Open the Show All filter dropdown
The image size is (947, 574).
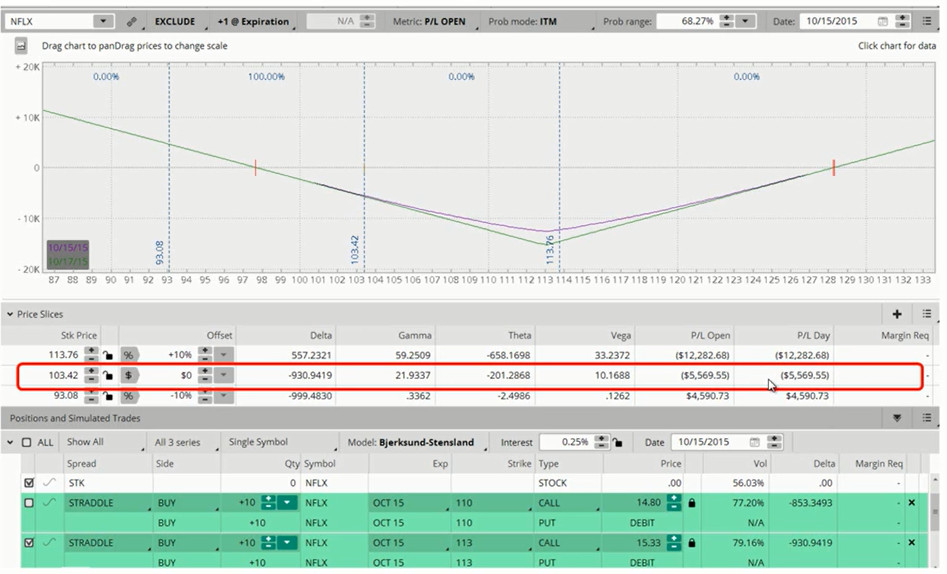pyautogui.click(x=103, y=442)
